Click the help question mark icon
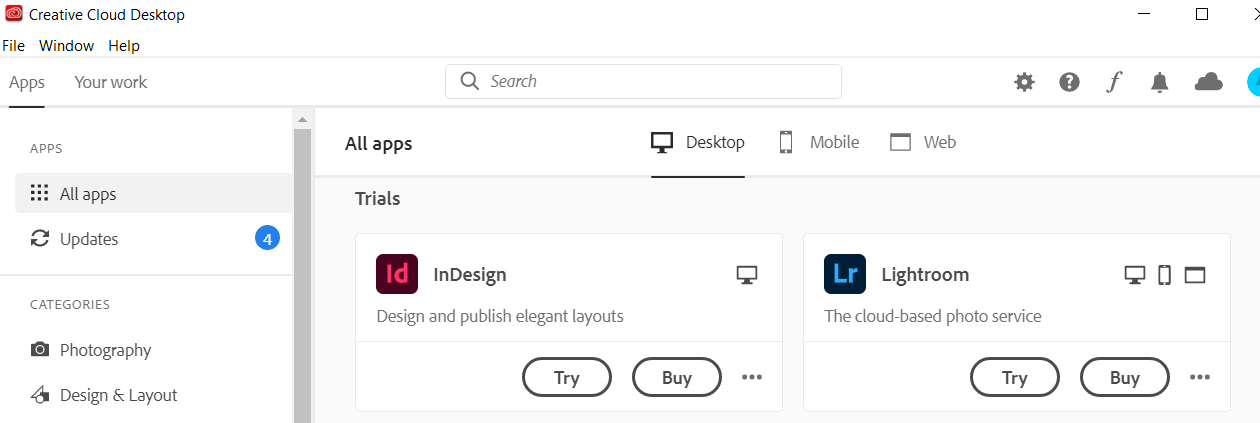Screen dimensions: 1260x423 pyautogui.click(x=1069, y=82)
